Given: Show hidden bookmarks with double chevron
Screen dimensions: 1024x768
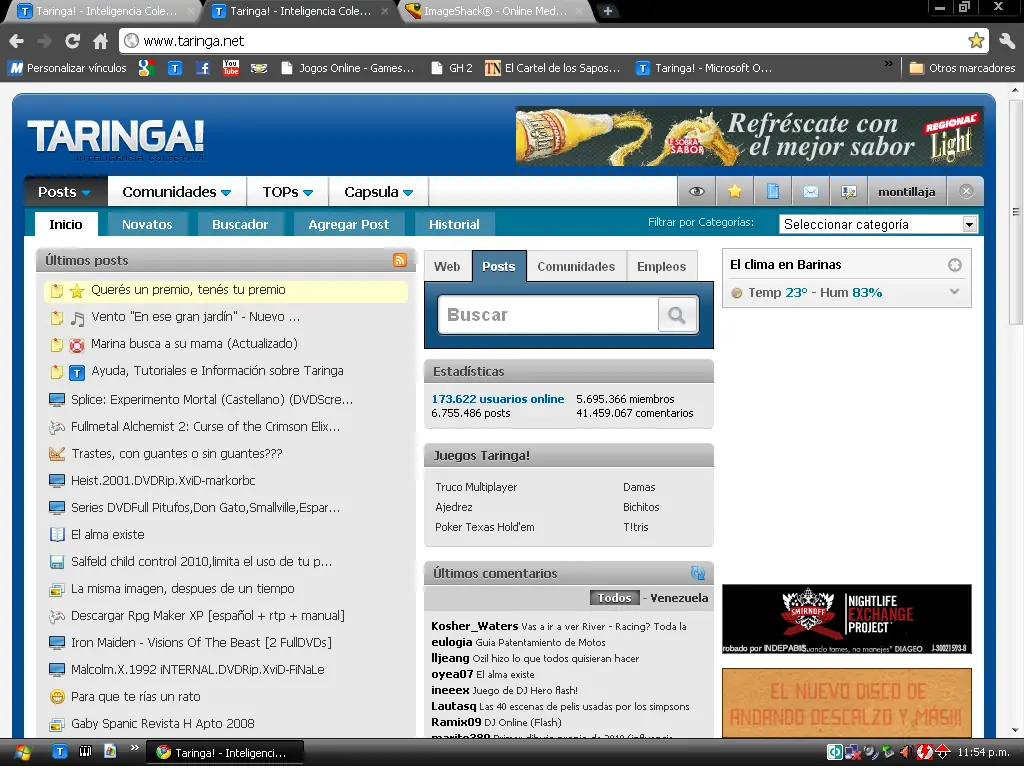Looking at the screenshot, I should pos(888,64).
